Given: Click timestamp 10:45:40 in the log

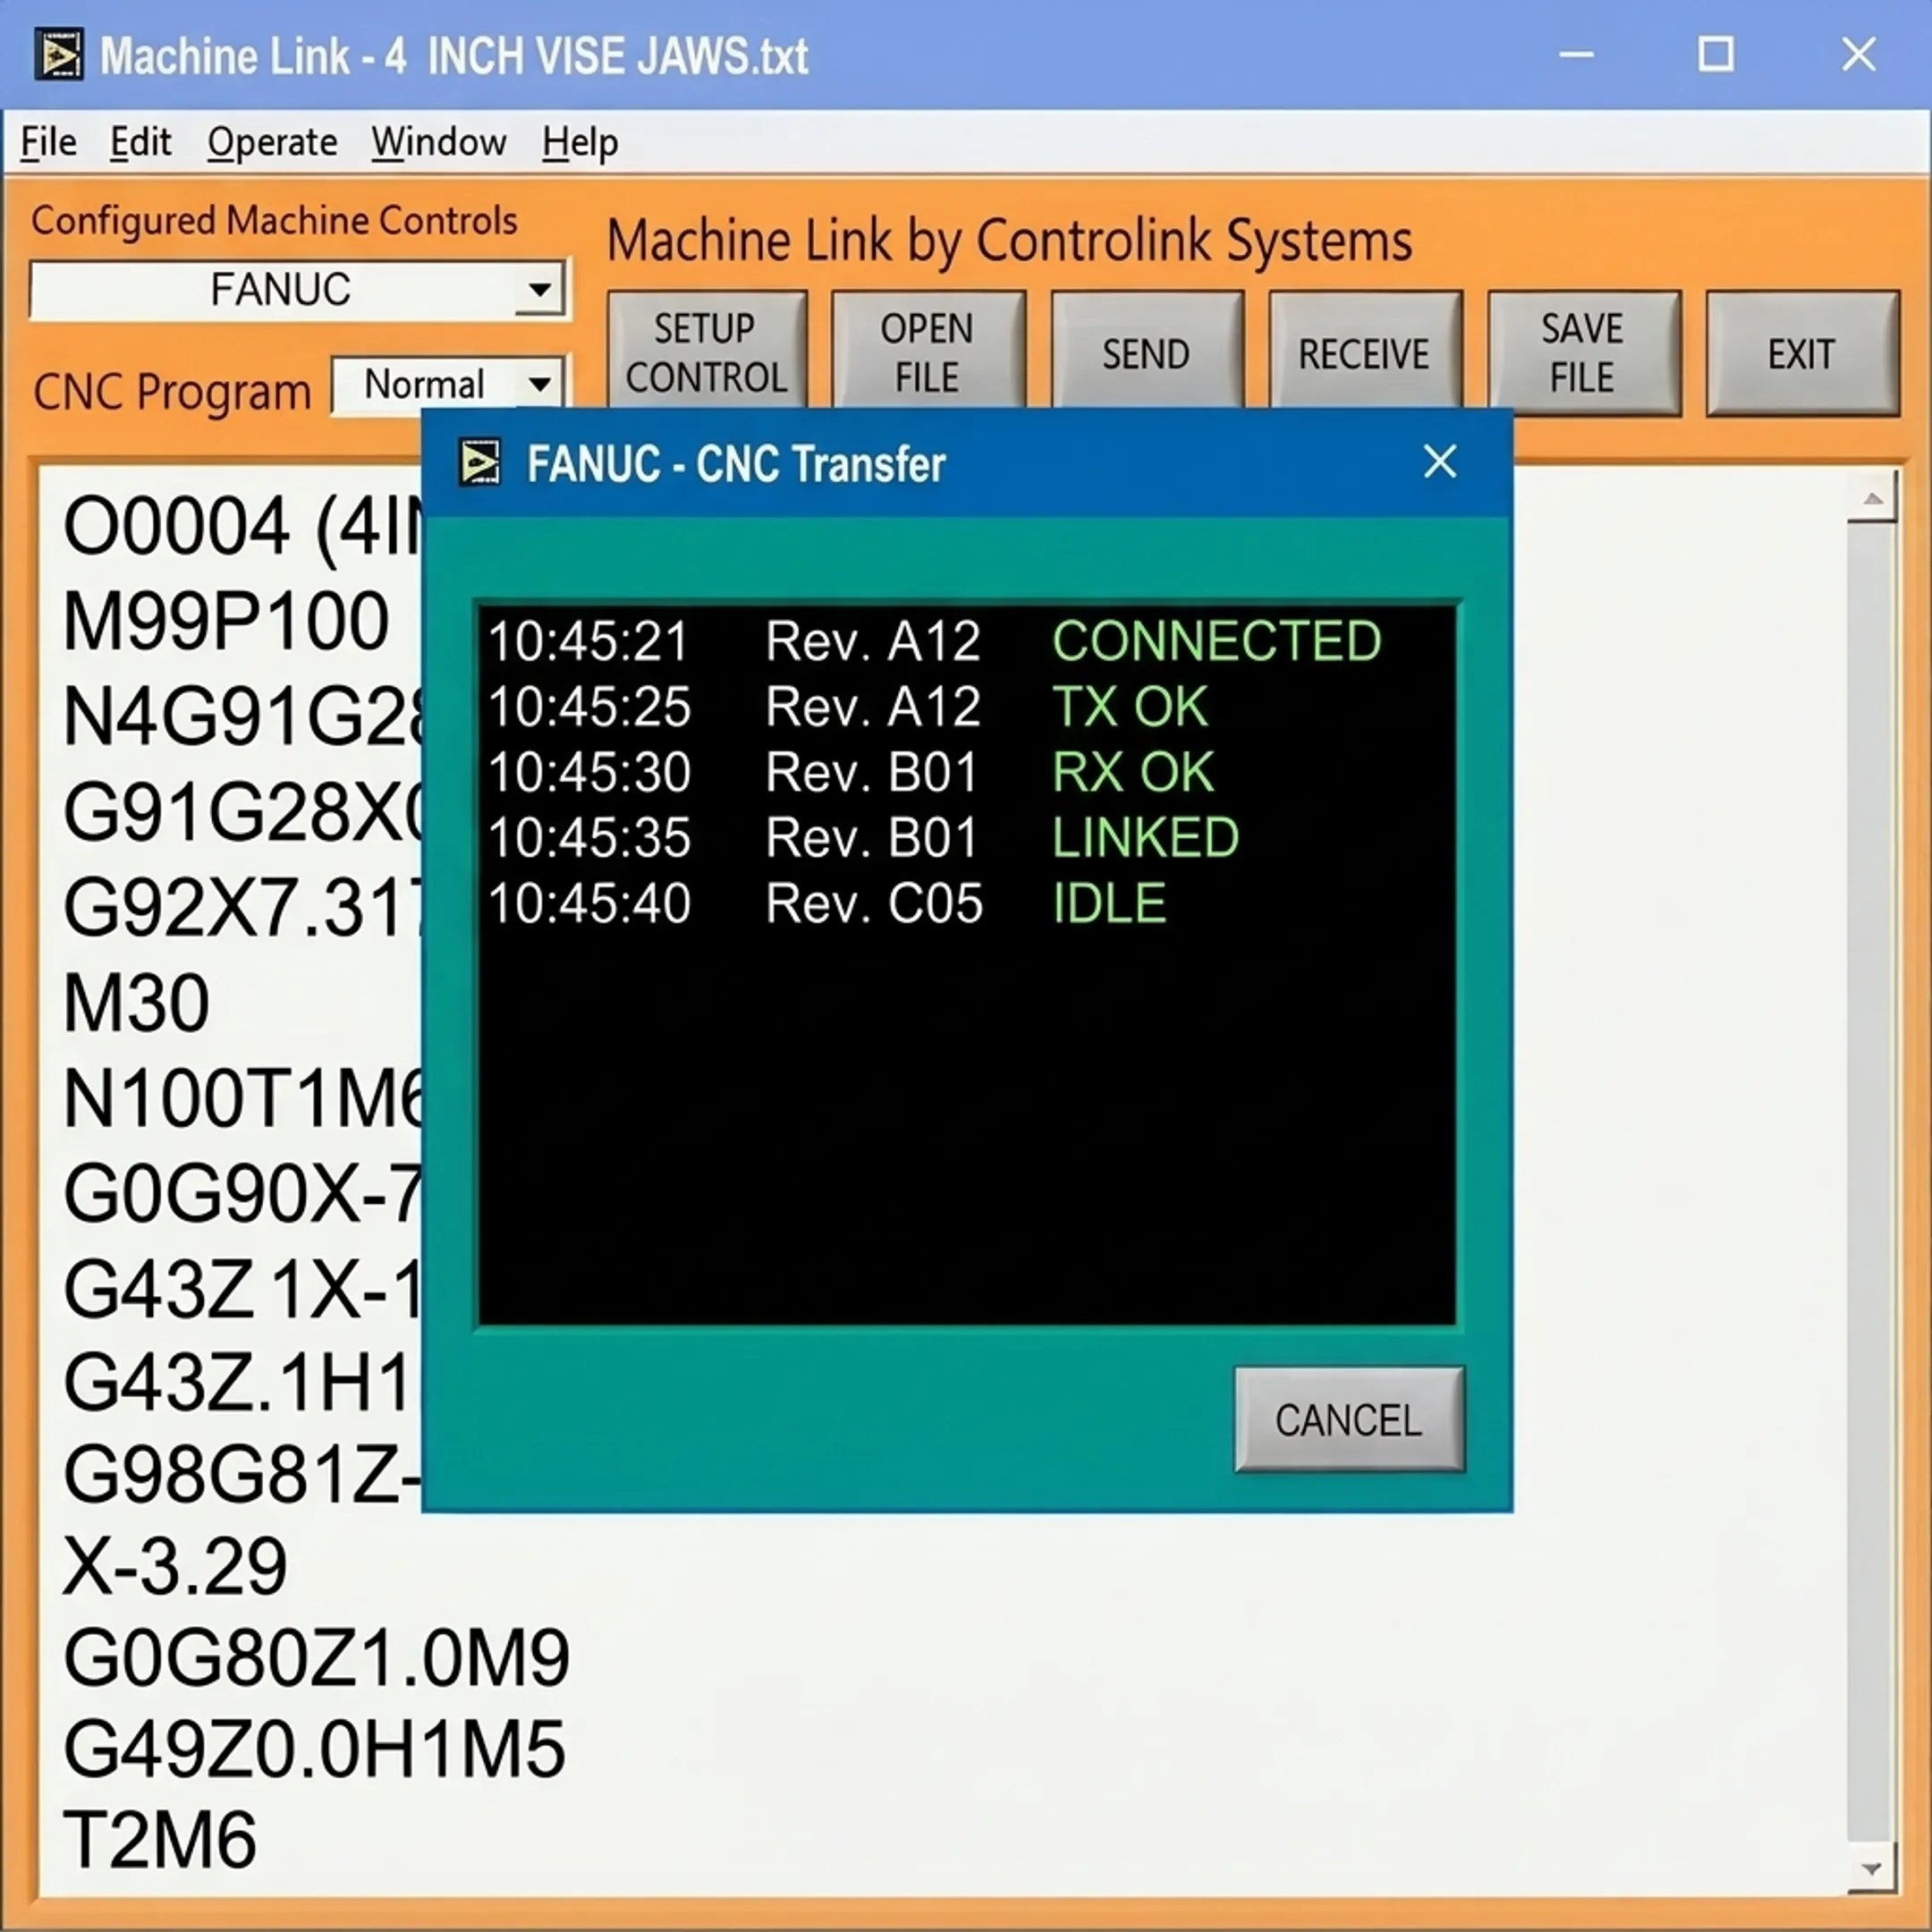Looking at the screenshot, I should (x=589, y=903).
